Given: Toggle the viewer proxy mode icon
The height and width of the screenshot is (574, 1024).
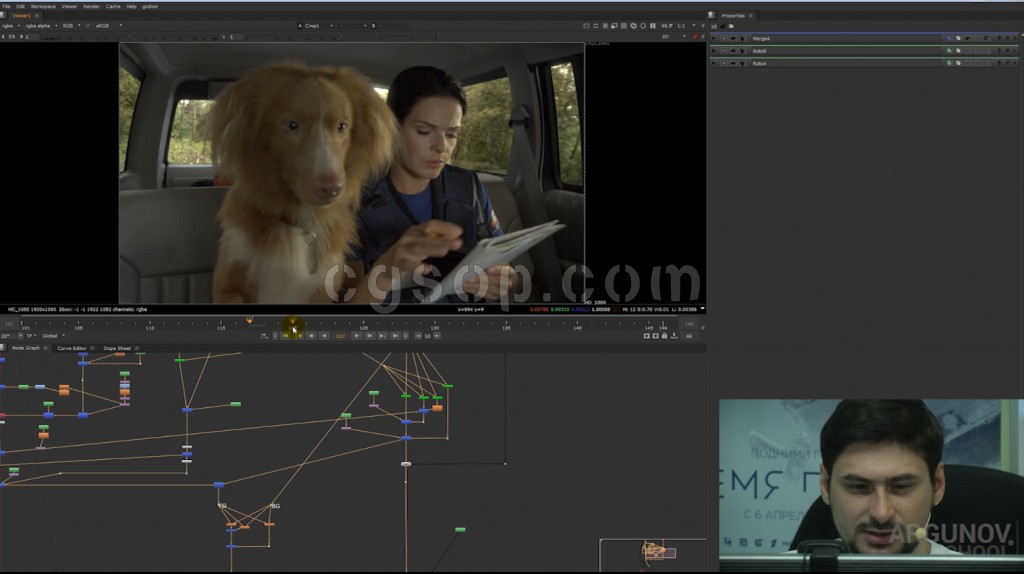Looking at the screenshot, I should [x=615, y=25].
